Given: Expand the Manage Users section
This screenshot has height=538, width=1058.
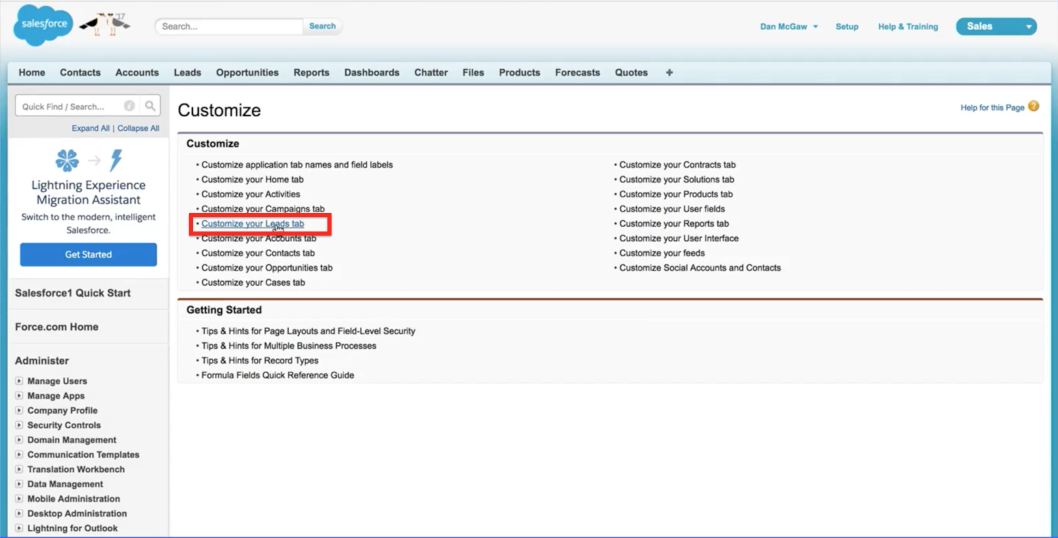Looking at the screenshot, I should point(19,381).
